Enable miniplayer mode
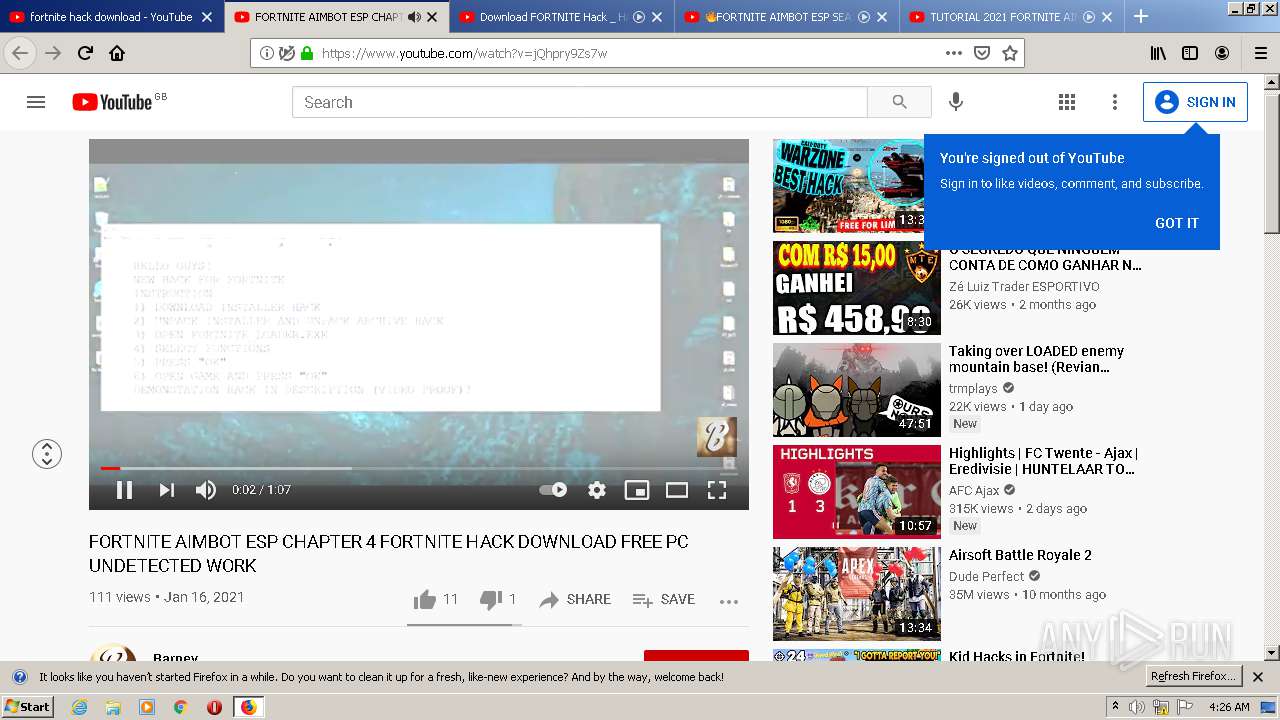1280x720 pixels. point(637,490)
